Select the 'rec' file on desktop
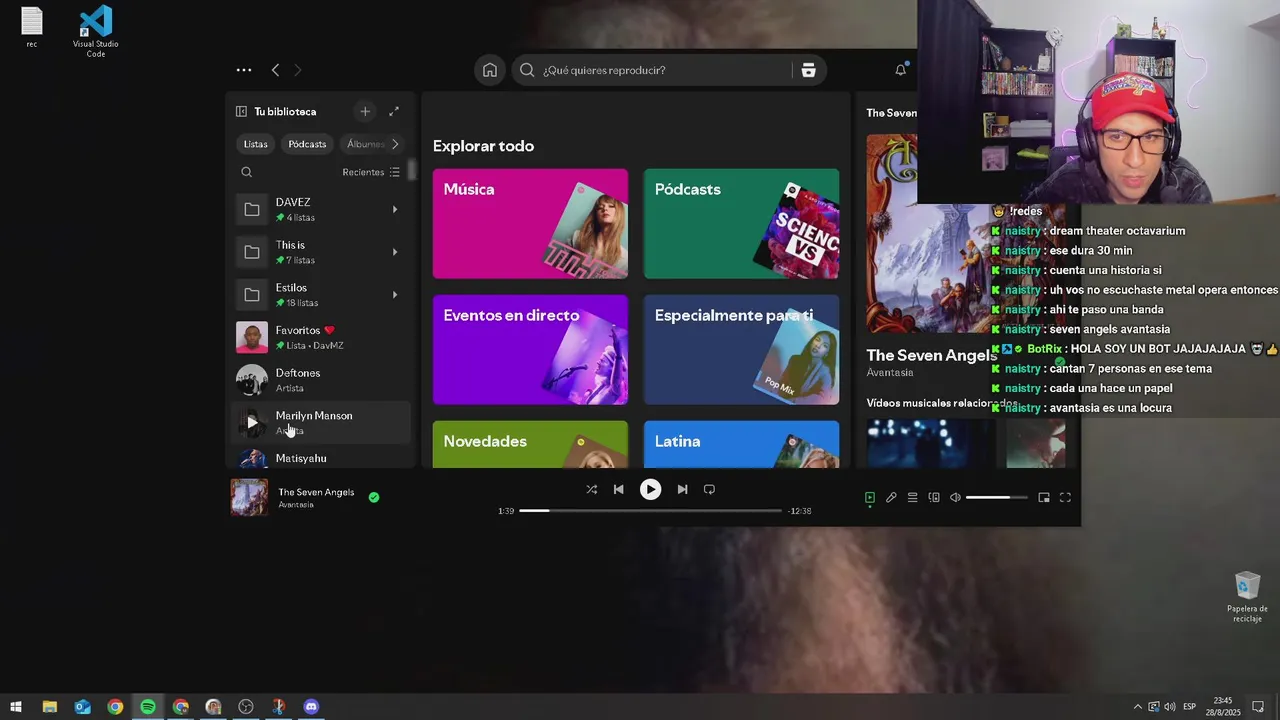 coord(32,28)
